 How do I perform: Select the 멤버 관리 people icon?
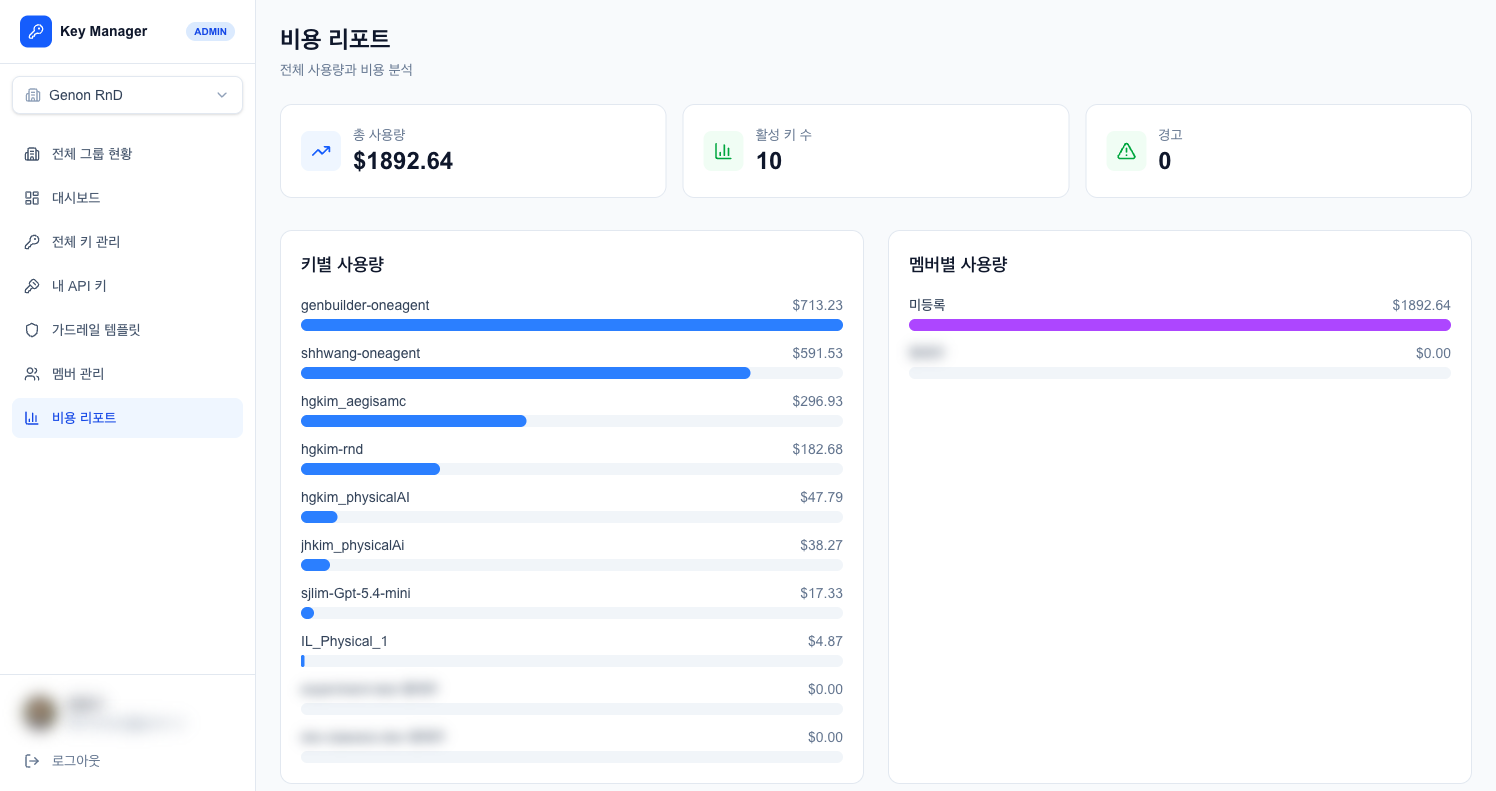click(x=33, y=373)
